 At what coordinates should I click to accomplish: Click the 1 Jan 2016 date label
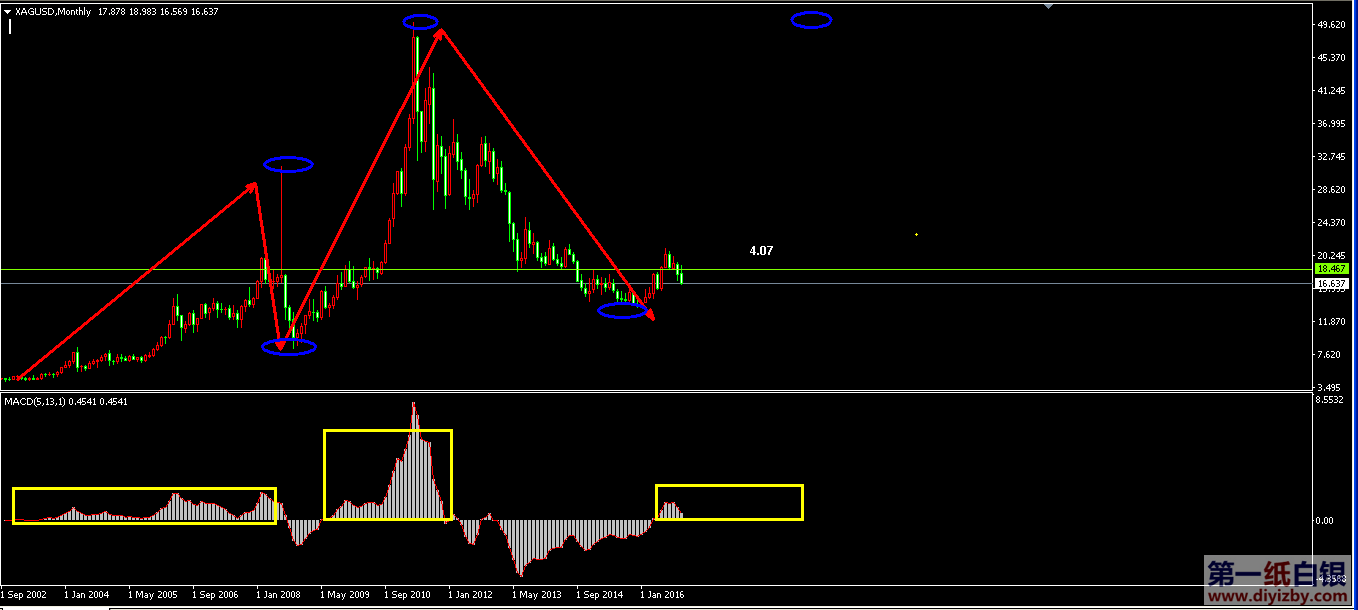coord(662,595)
